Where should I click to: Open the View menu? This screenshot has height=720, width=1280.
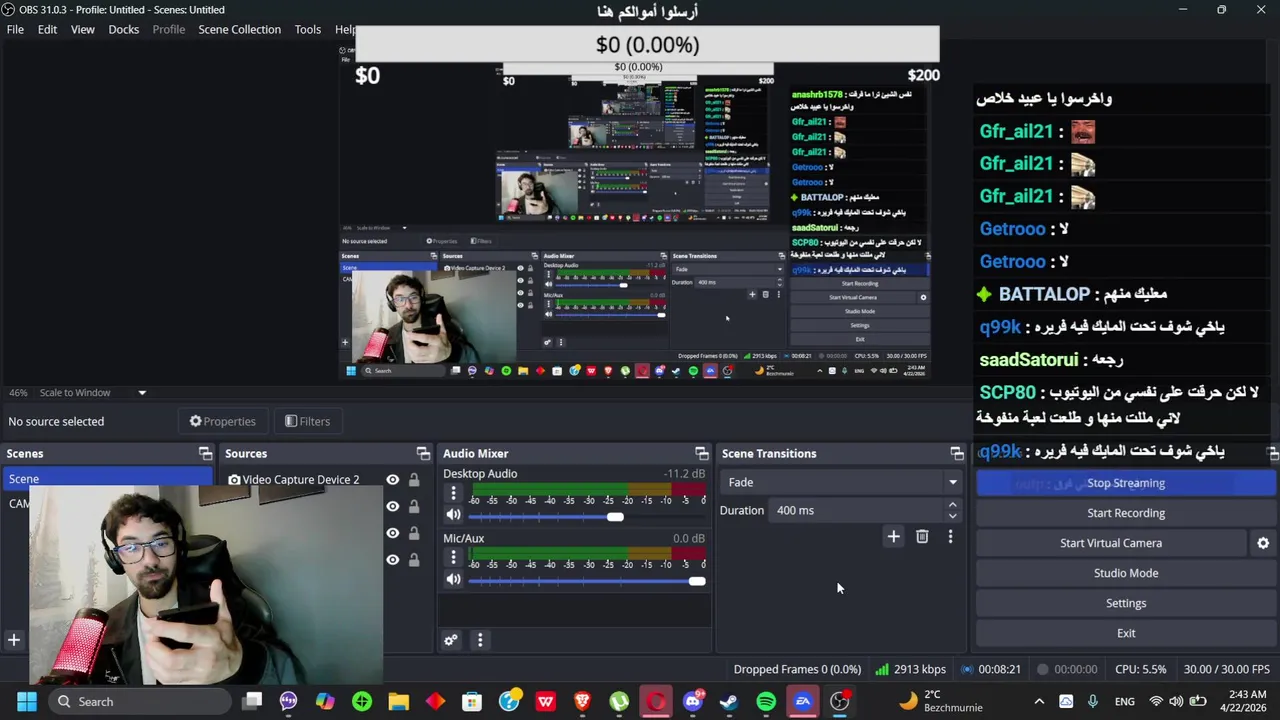83,29
